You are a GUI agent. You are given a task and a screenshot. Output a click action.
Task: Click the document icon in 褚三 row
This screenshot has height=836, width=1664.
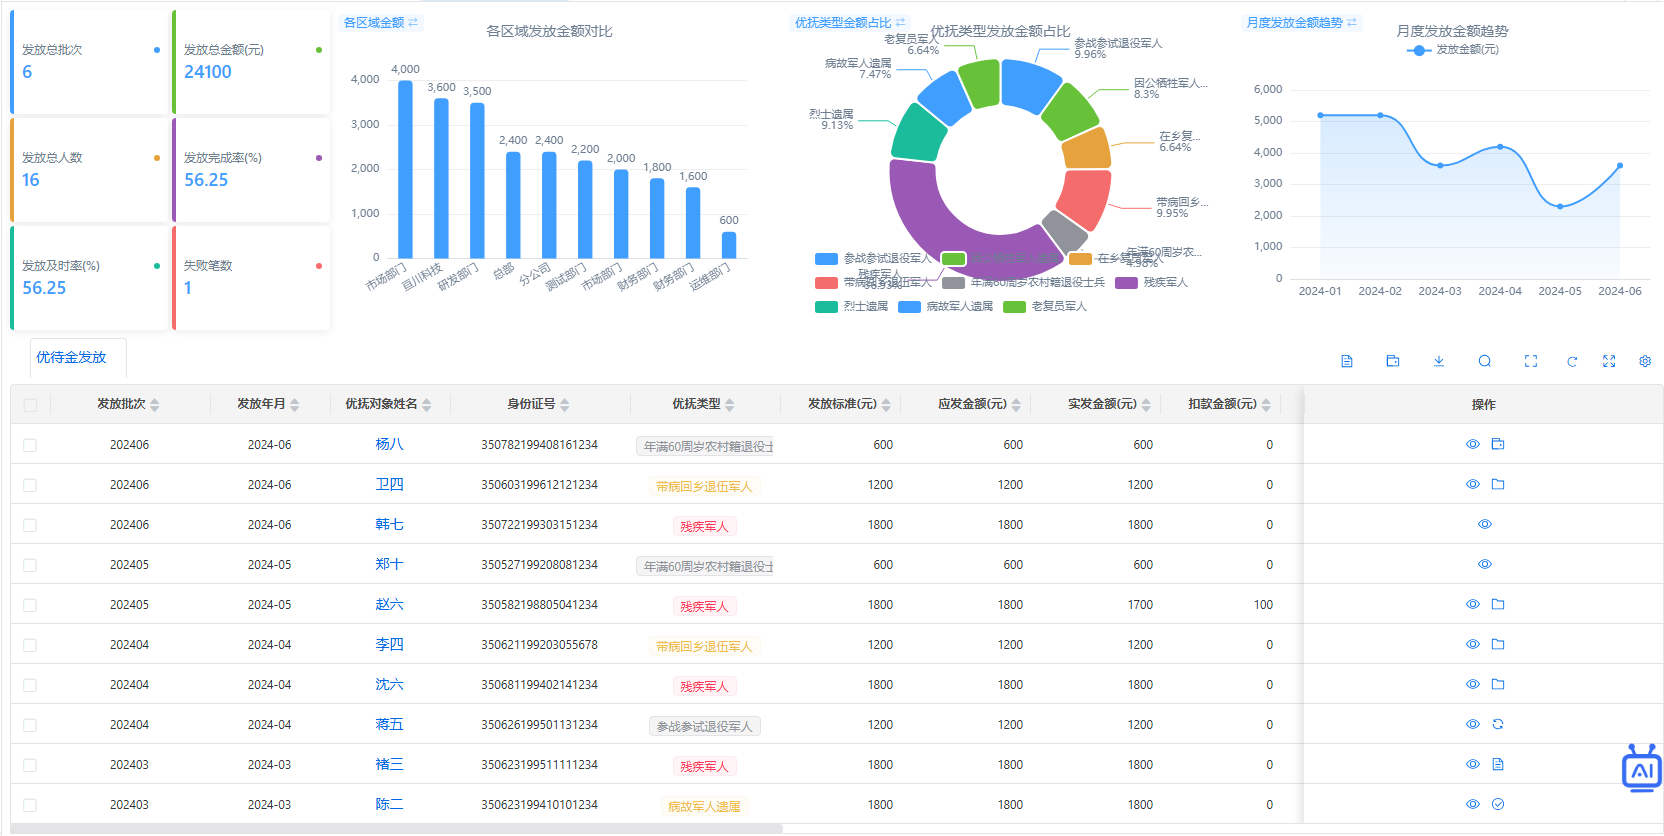pyautogui.click(x=1498, y=764)
